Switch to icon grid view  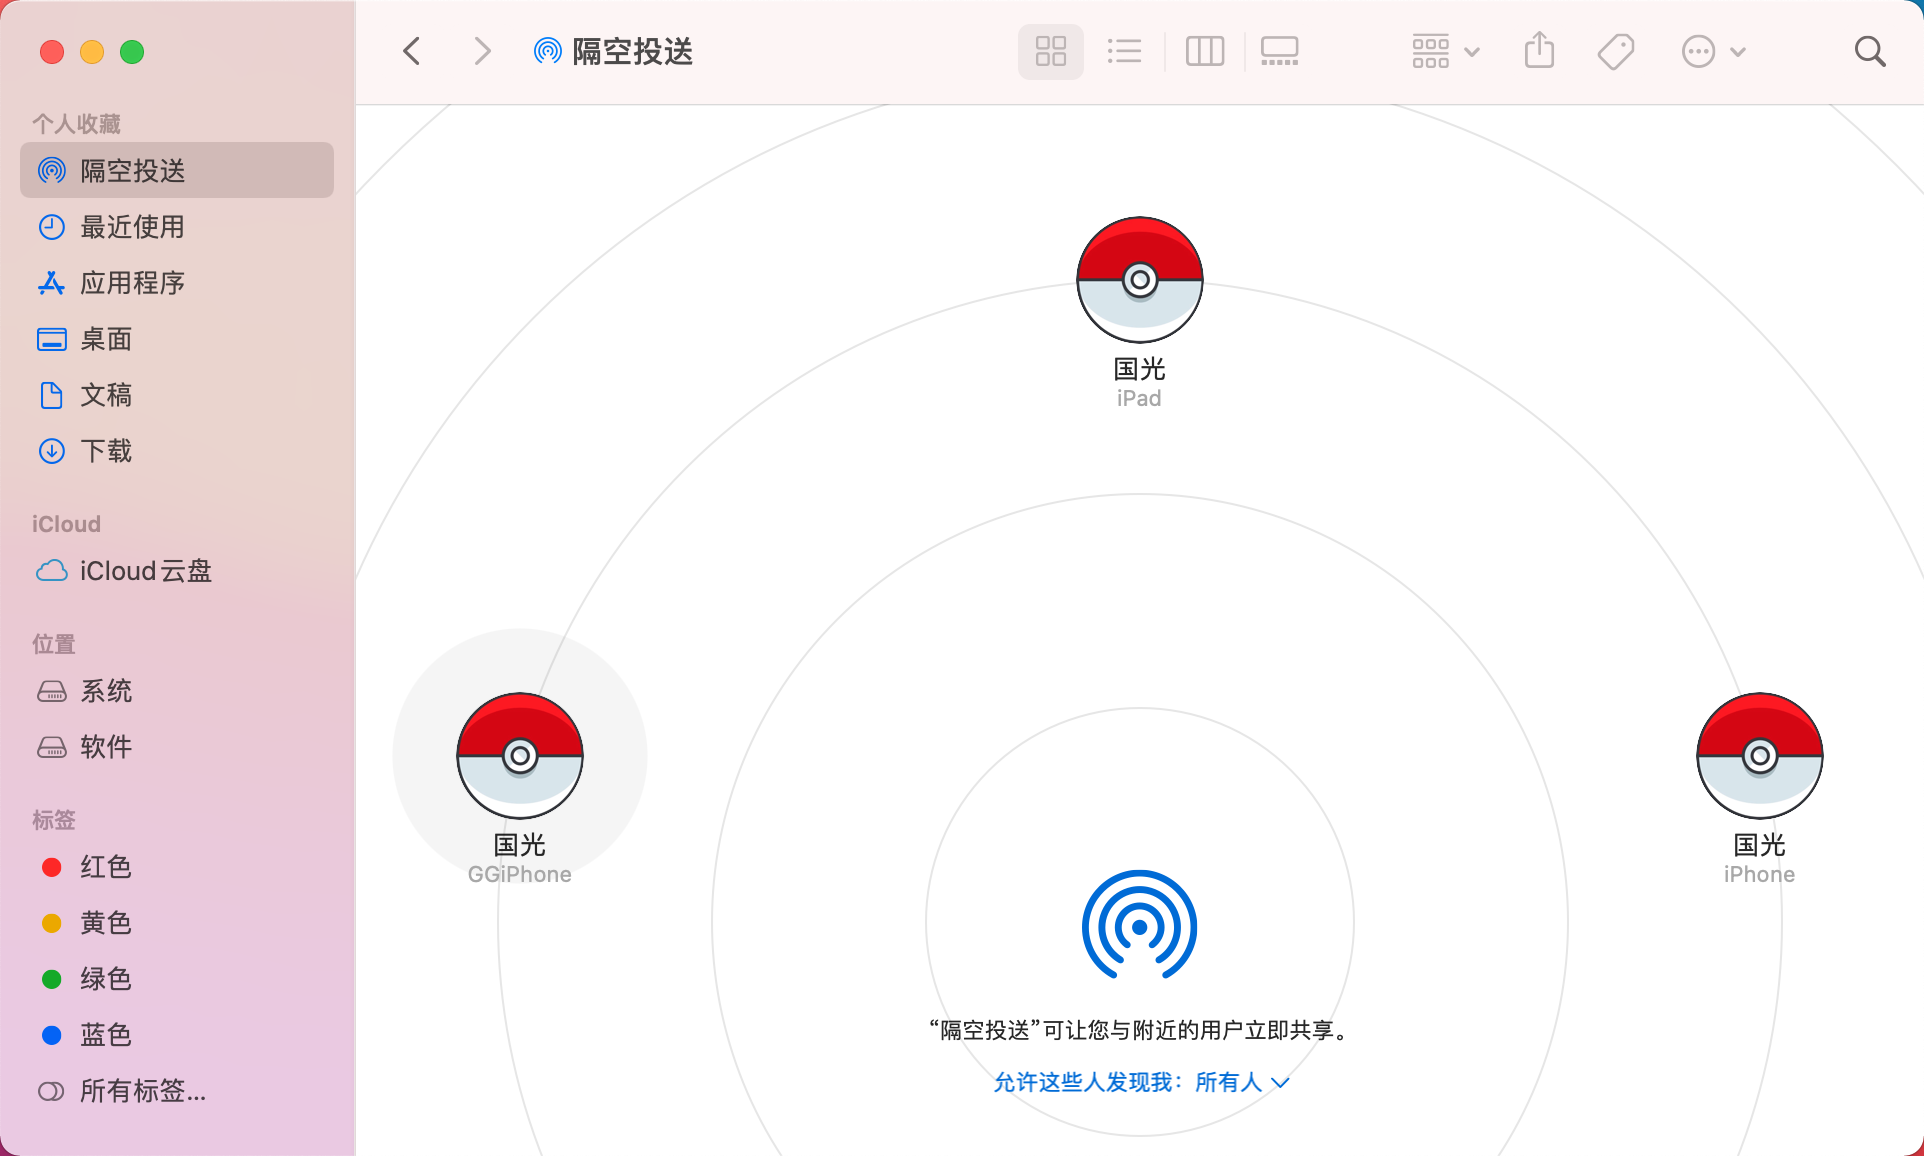click(1050, 51)
